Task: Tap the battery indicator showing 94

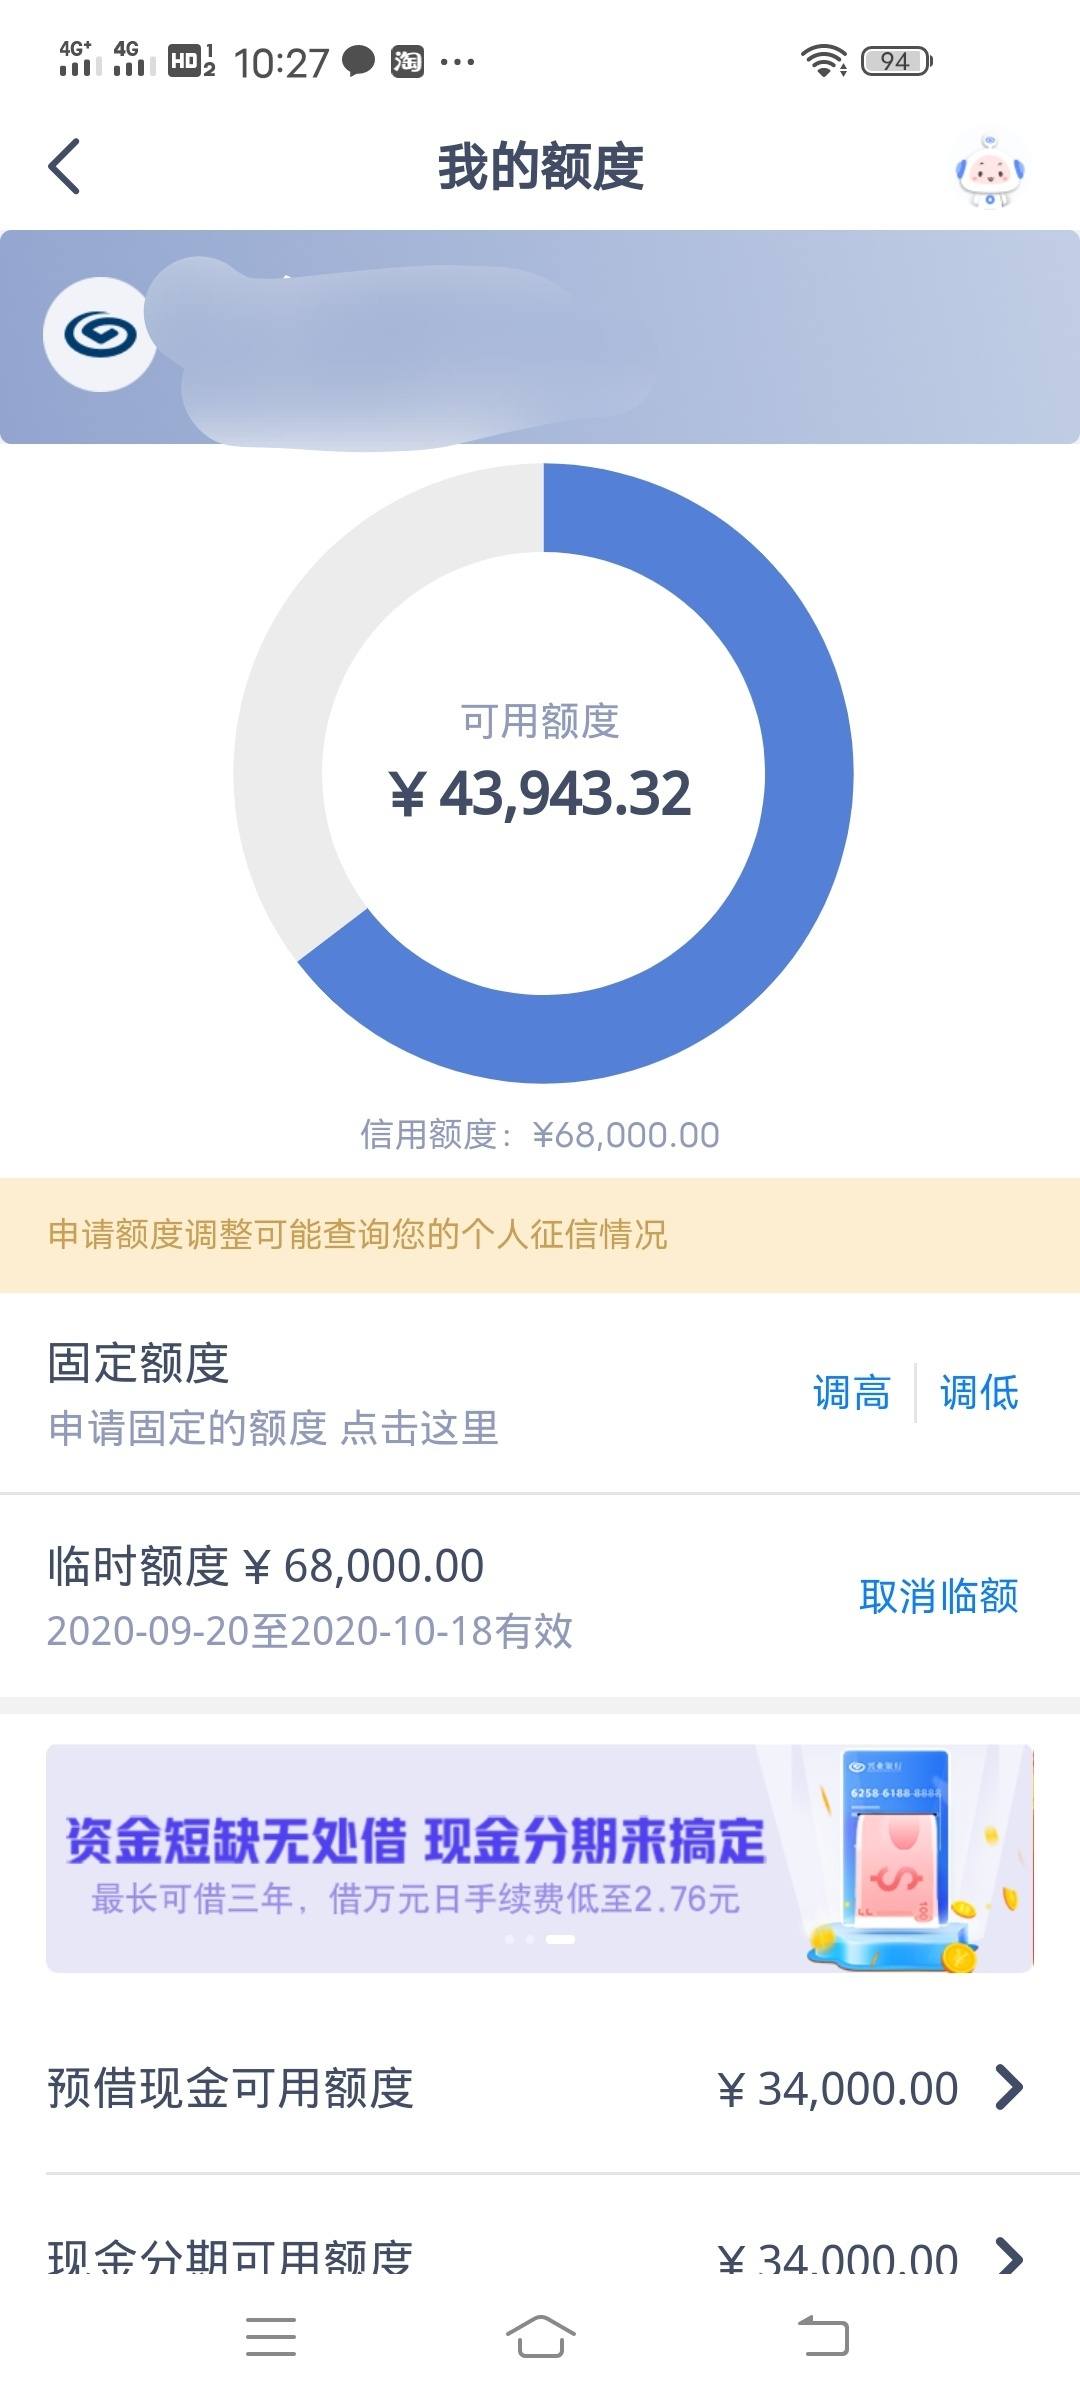Action: point(896,61)
